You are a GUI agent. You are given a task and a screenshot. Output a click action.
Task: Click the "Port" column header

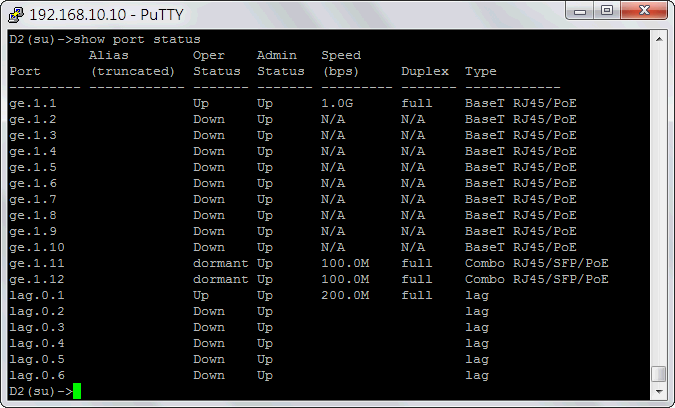tap(25, 71)
